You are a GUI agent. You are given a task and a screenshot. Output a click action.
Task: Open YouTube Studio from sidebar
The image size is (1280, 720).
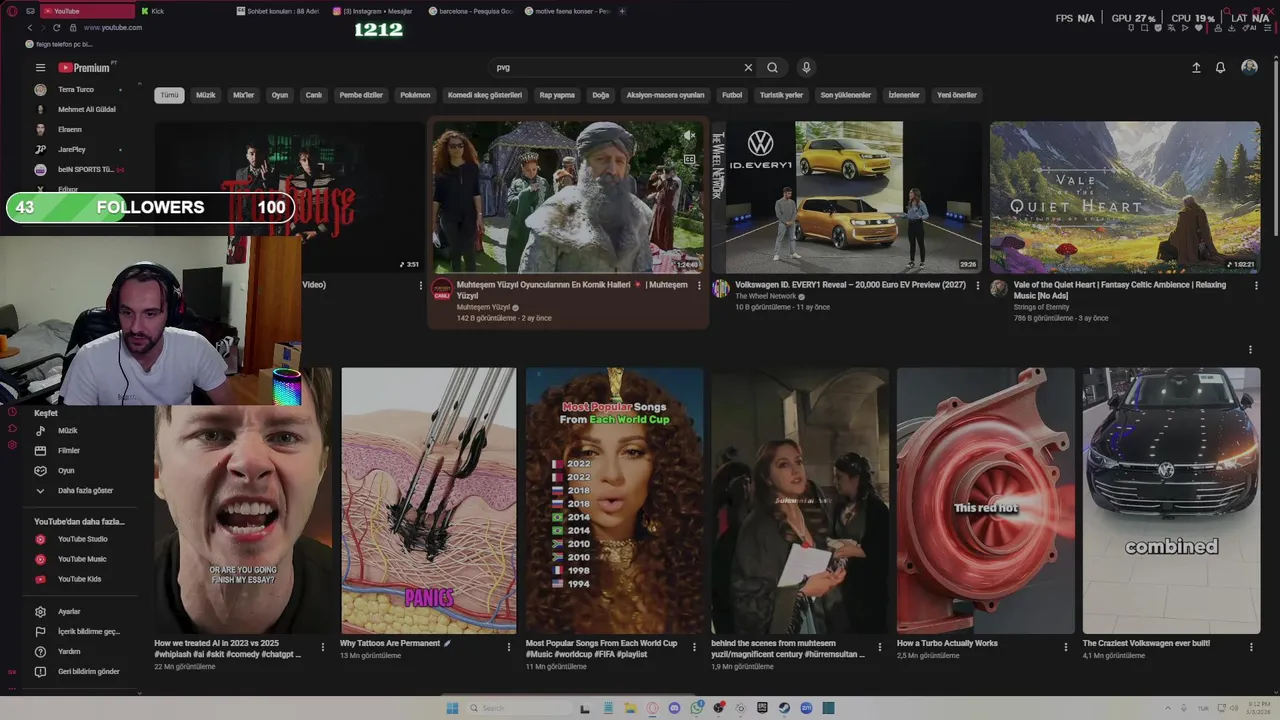coord(80,539)
